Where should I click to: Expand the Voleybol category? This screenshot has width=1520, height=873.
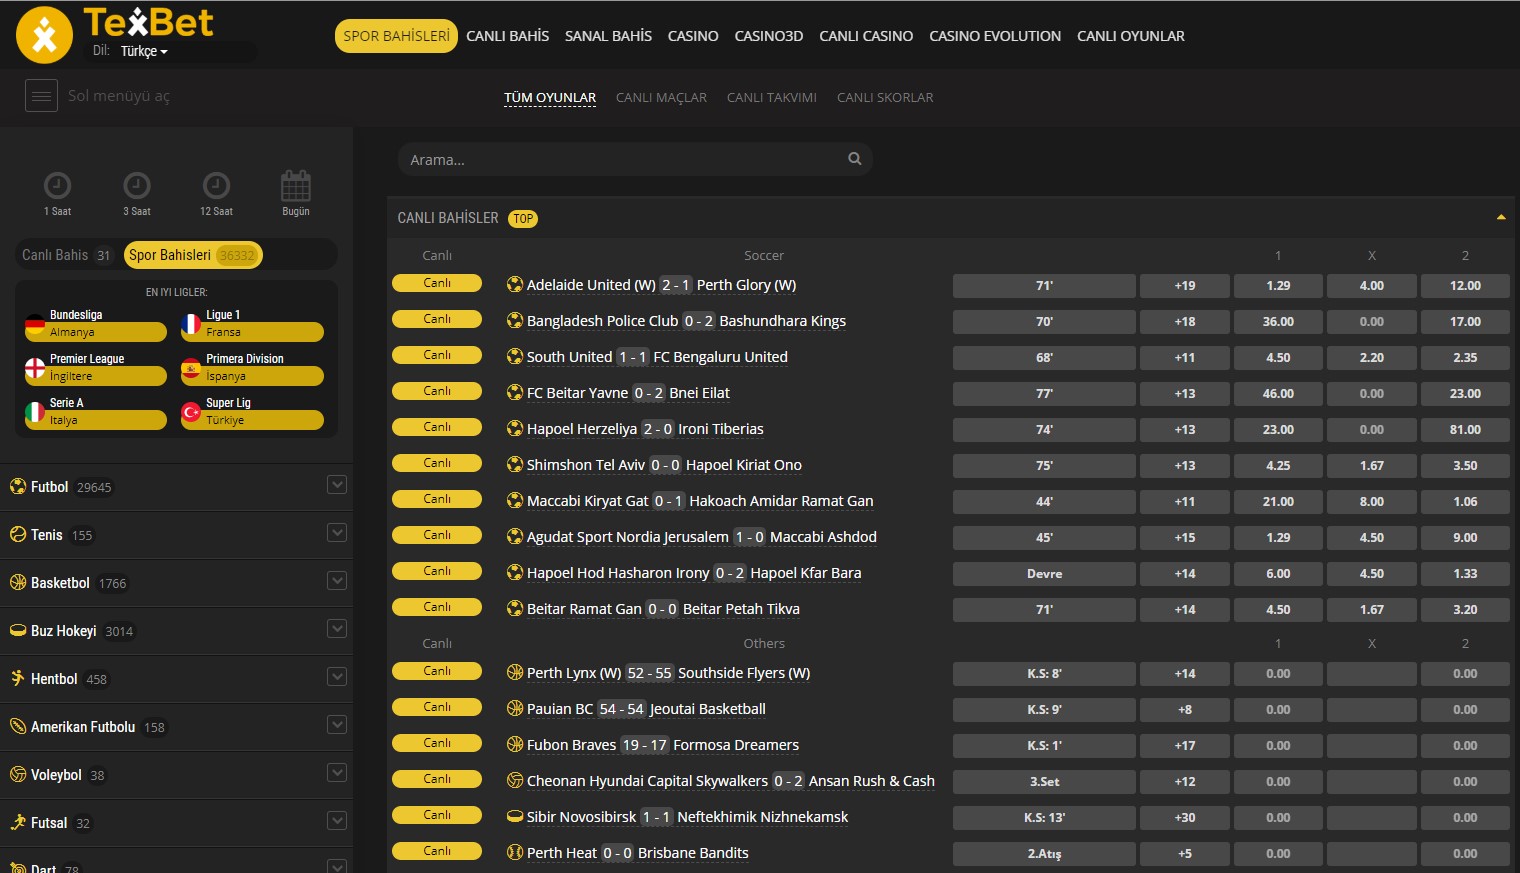point(337,773)
